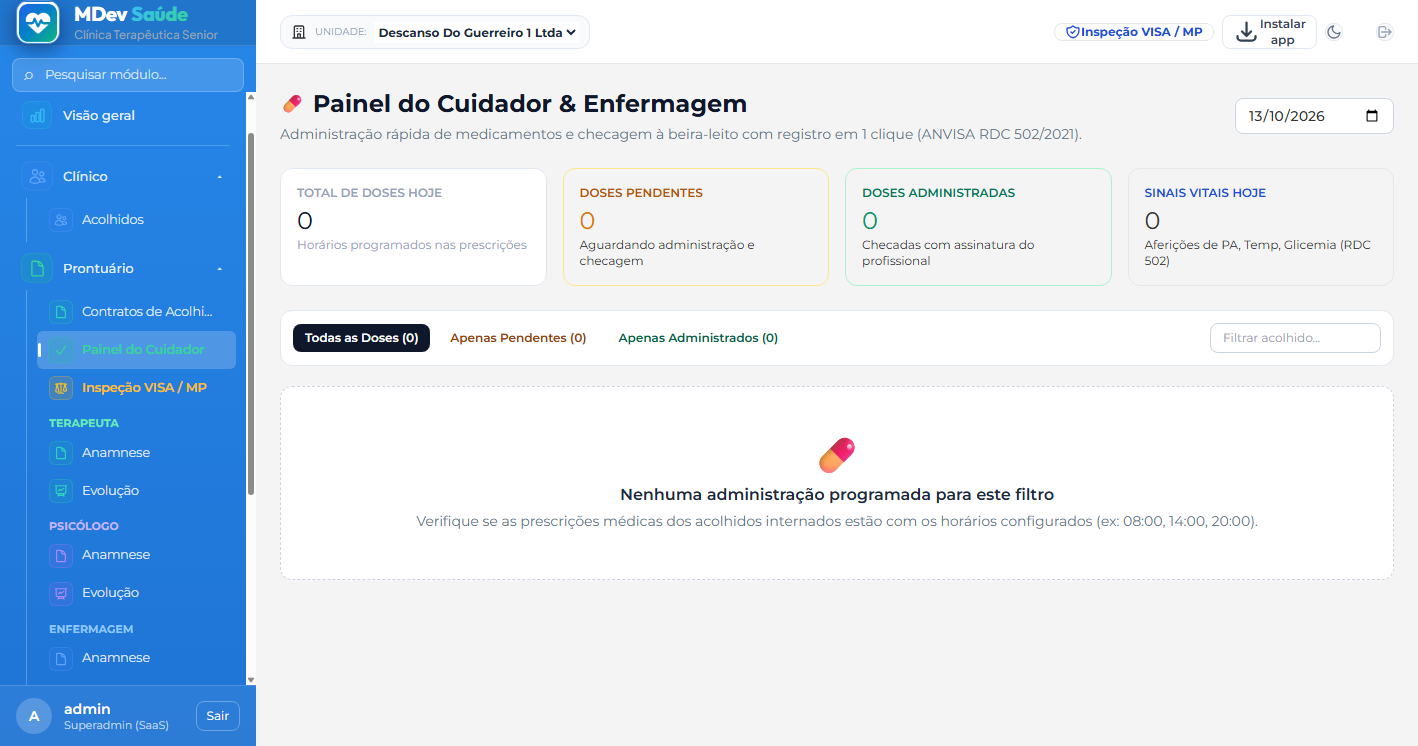Click the Instalar app button

[1269, 32]
